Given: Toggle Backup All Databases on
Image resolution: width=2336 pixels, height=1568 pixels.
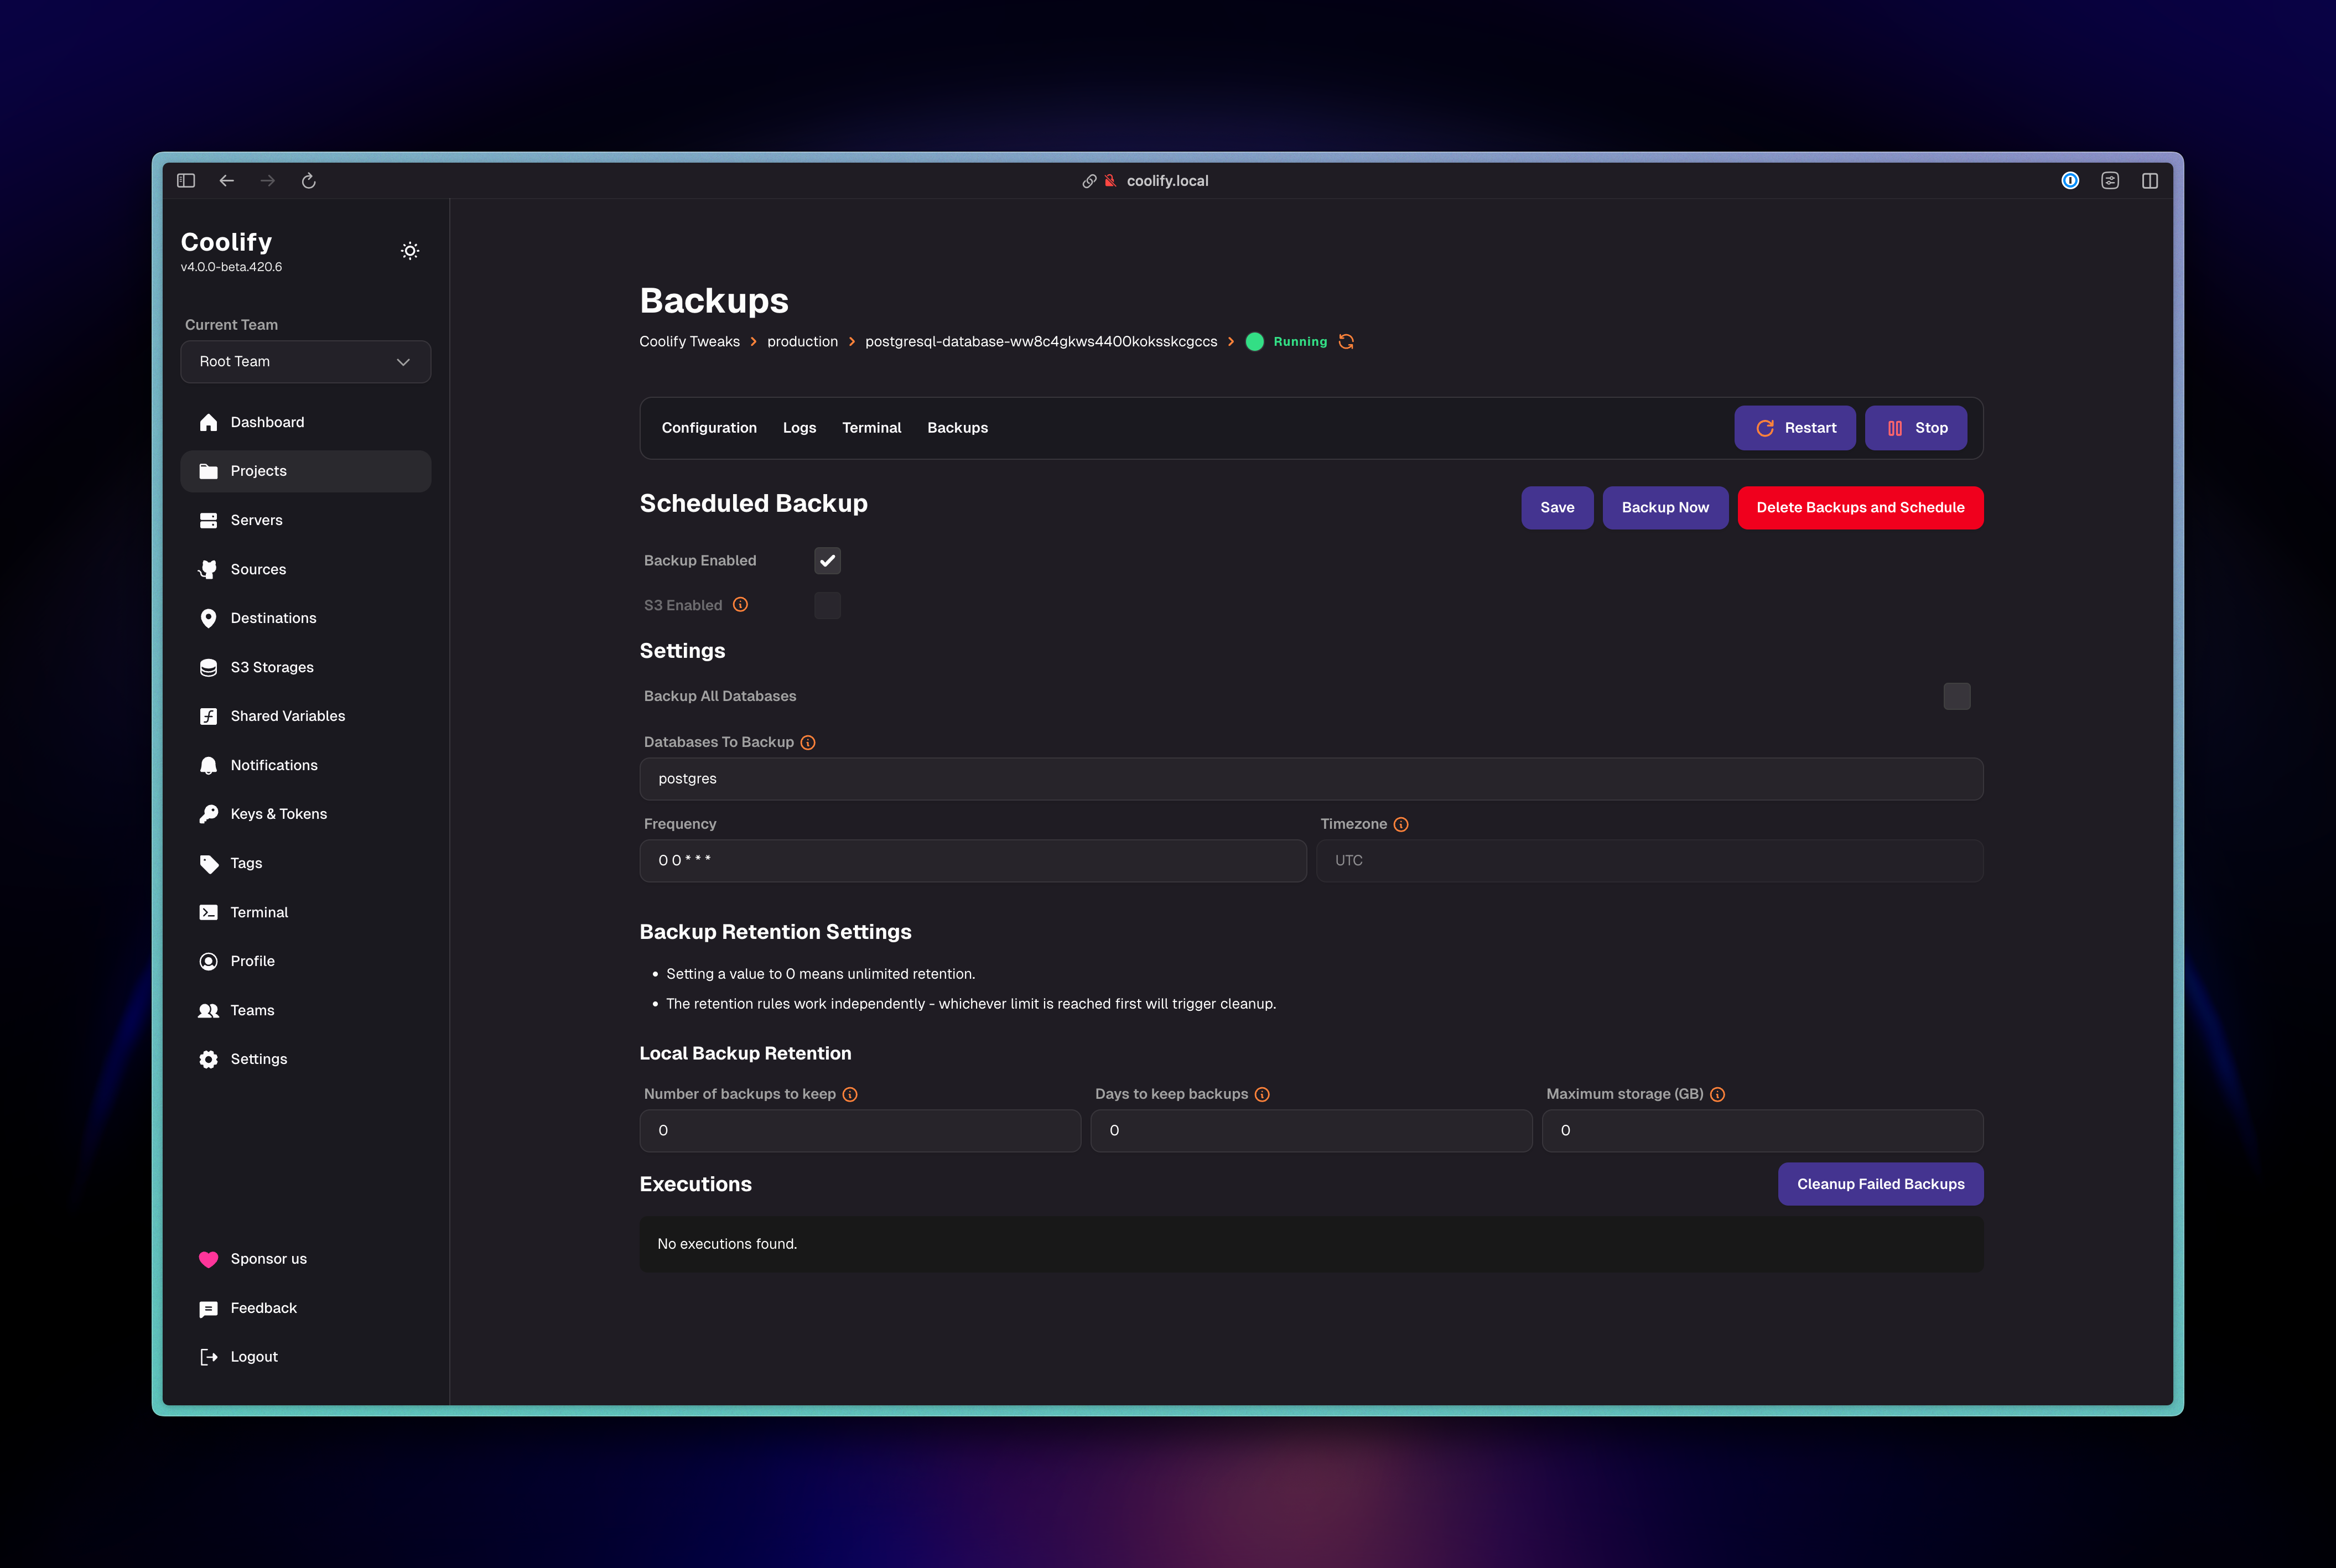Looking at the screenshot, I should (x=1957, y=696).
